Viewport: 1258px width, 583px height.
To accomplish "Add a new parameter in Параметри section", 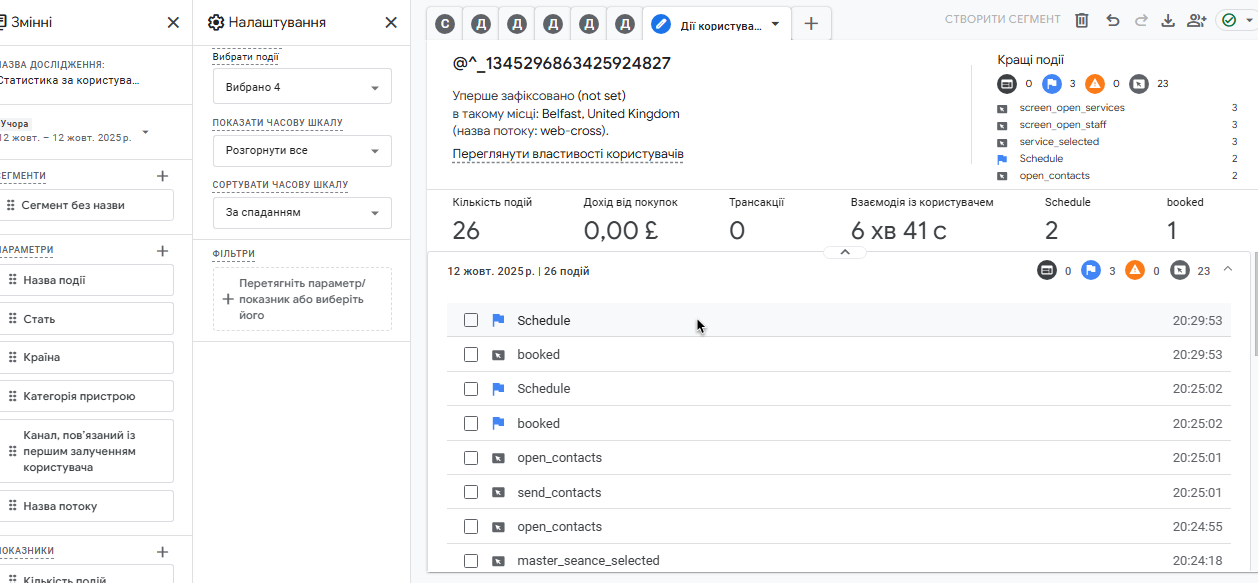I will 162,250.
